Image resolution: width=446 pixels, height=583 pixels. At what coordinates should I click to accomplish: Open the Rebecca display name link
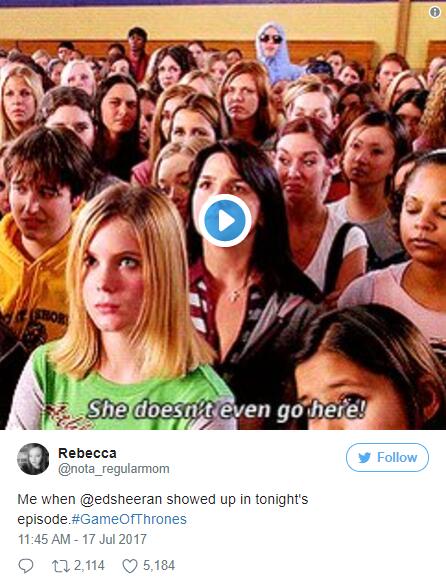(x=87, y=453)
